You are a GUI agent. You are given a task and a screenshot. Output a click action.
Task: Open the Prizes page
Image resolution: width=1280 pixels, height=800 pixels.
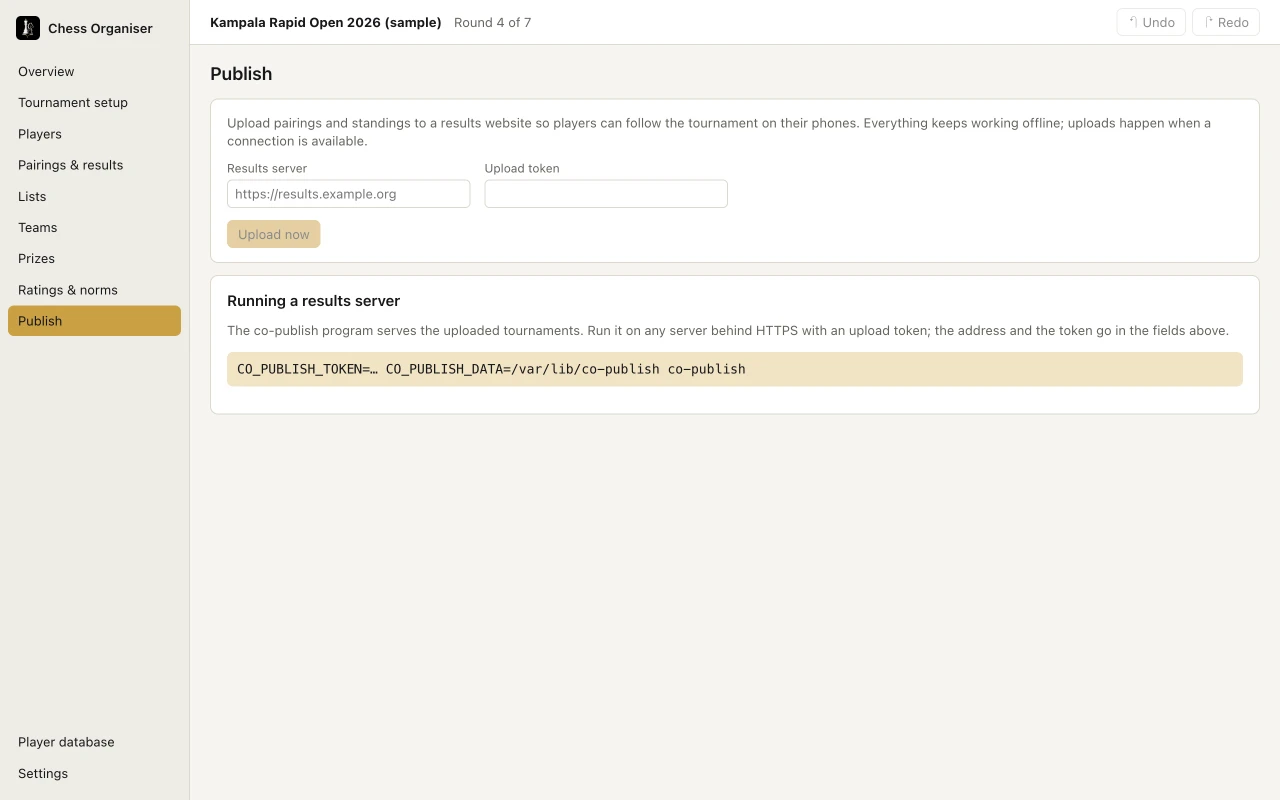coord(94,259)
